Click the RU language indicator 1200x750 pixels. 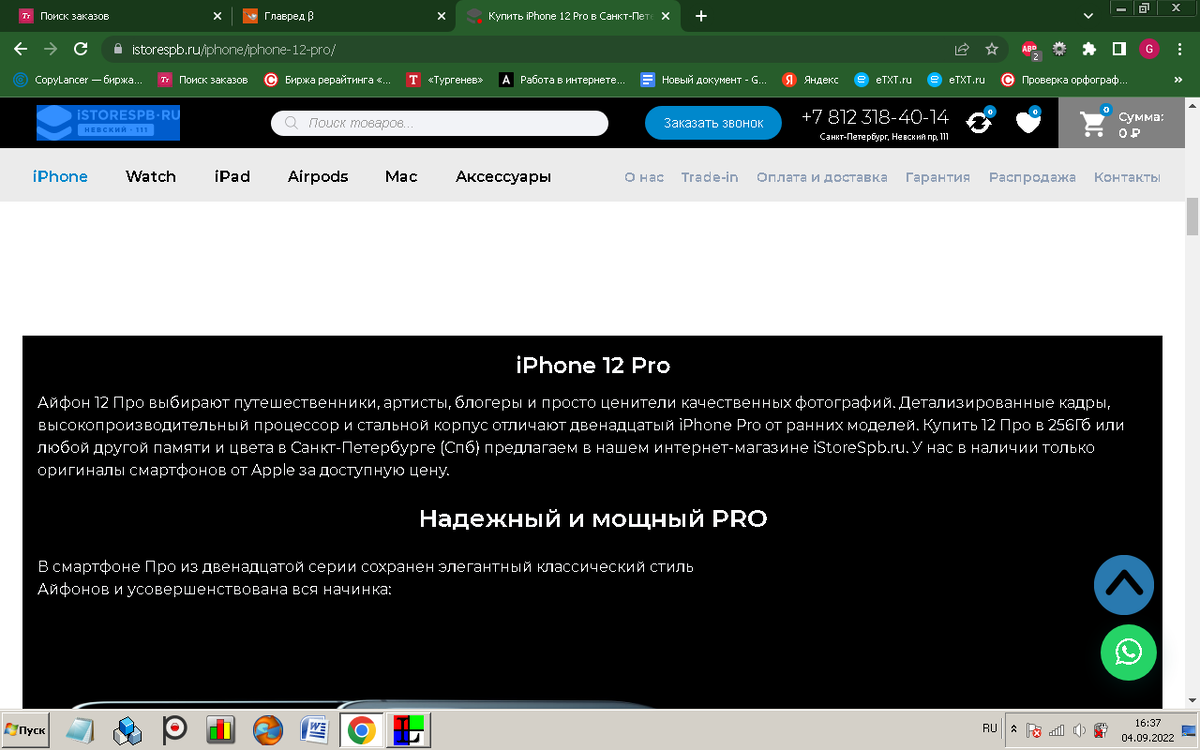coord(990,727)
